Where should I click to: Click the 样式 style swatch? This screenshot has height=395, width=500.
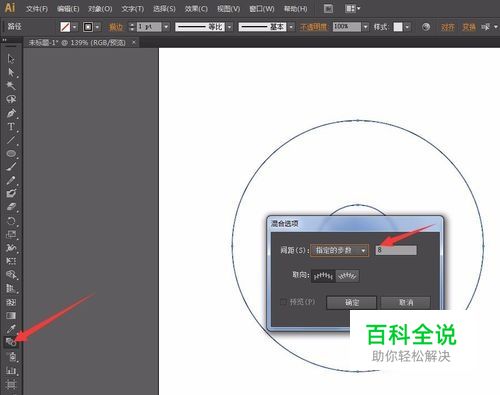[398, 27]
